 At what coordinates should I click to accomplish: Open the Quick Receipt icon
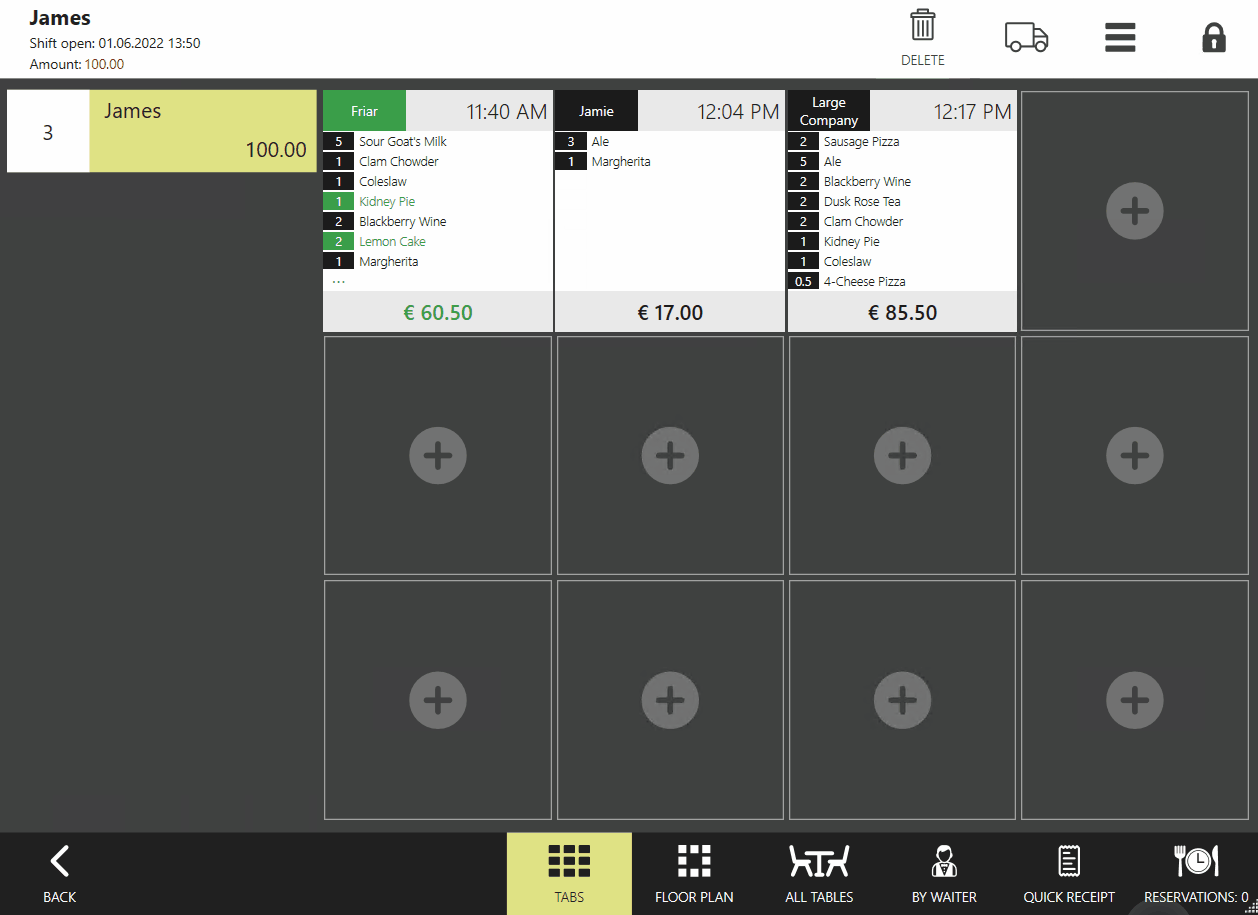1068,873
